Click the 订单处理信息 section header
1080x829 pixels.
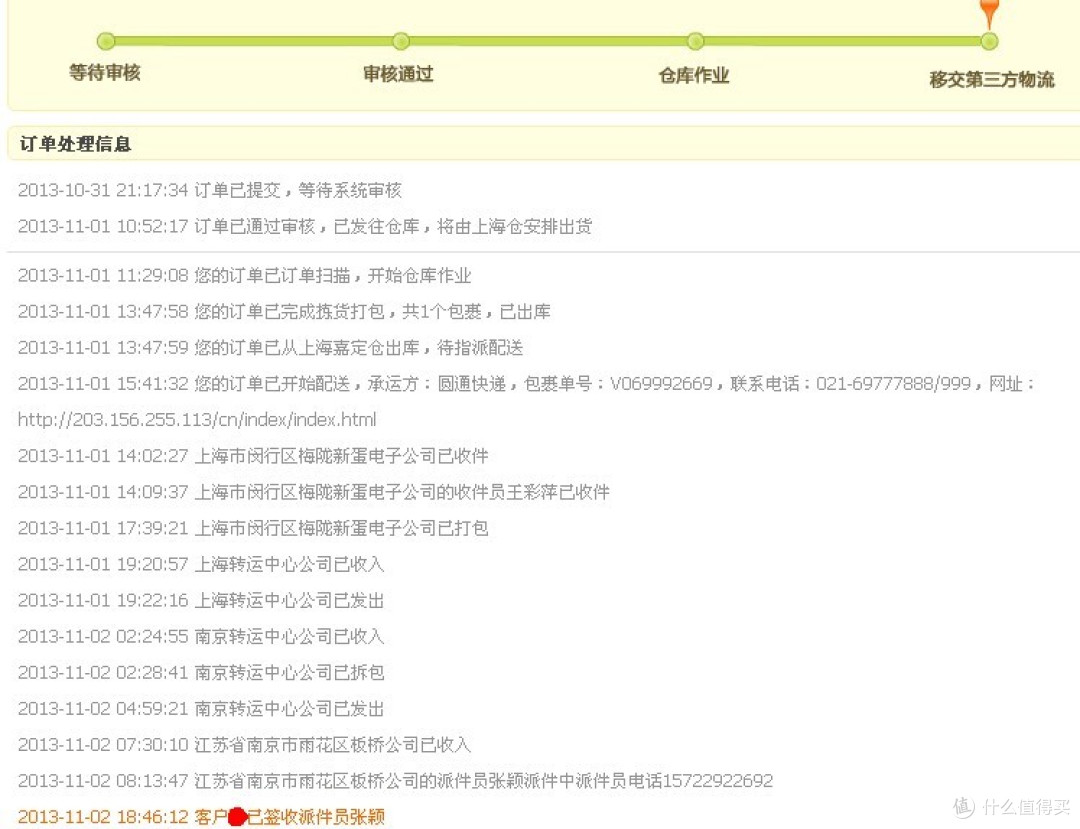76,144
